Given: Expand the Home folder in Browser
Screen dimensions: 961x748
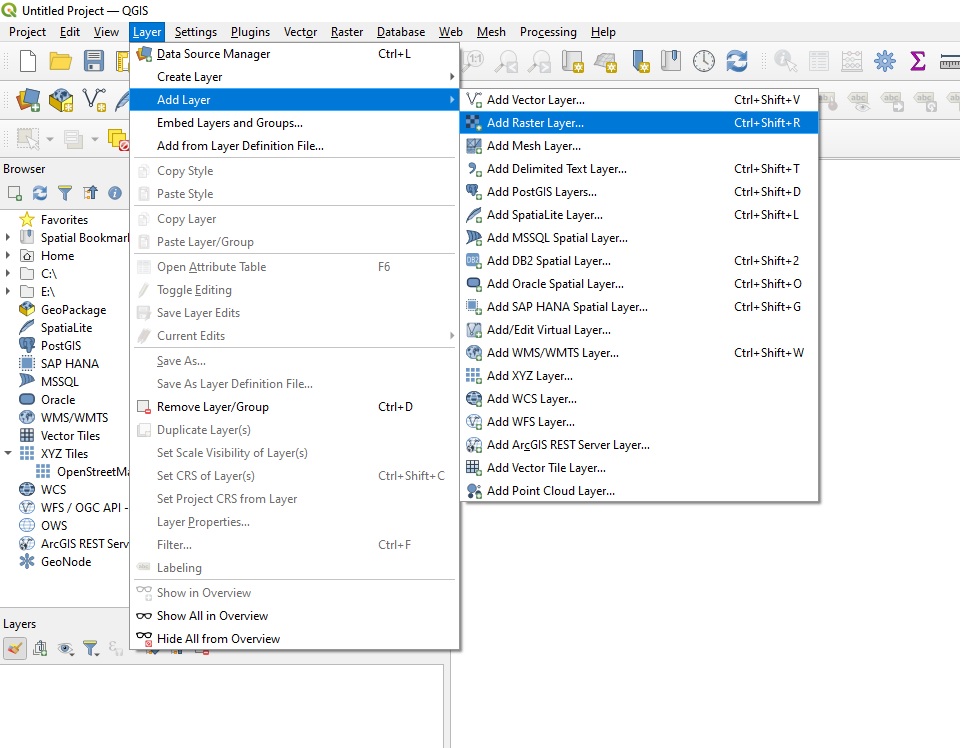Looking at the screenshot, I should 9,256.
